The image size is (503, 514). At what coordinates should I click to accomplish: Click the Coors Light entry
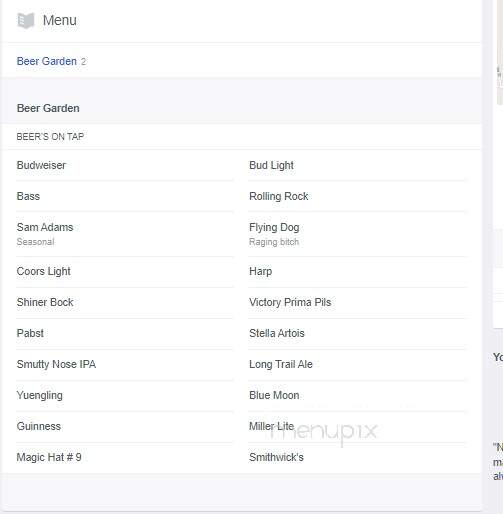[x=44, y=271]
